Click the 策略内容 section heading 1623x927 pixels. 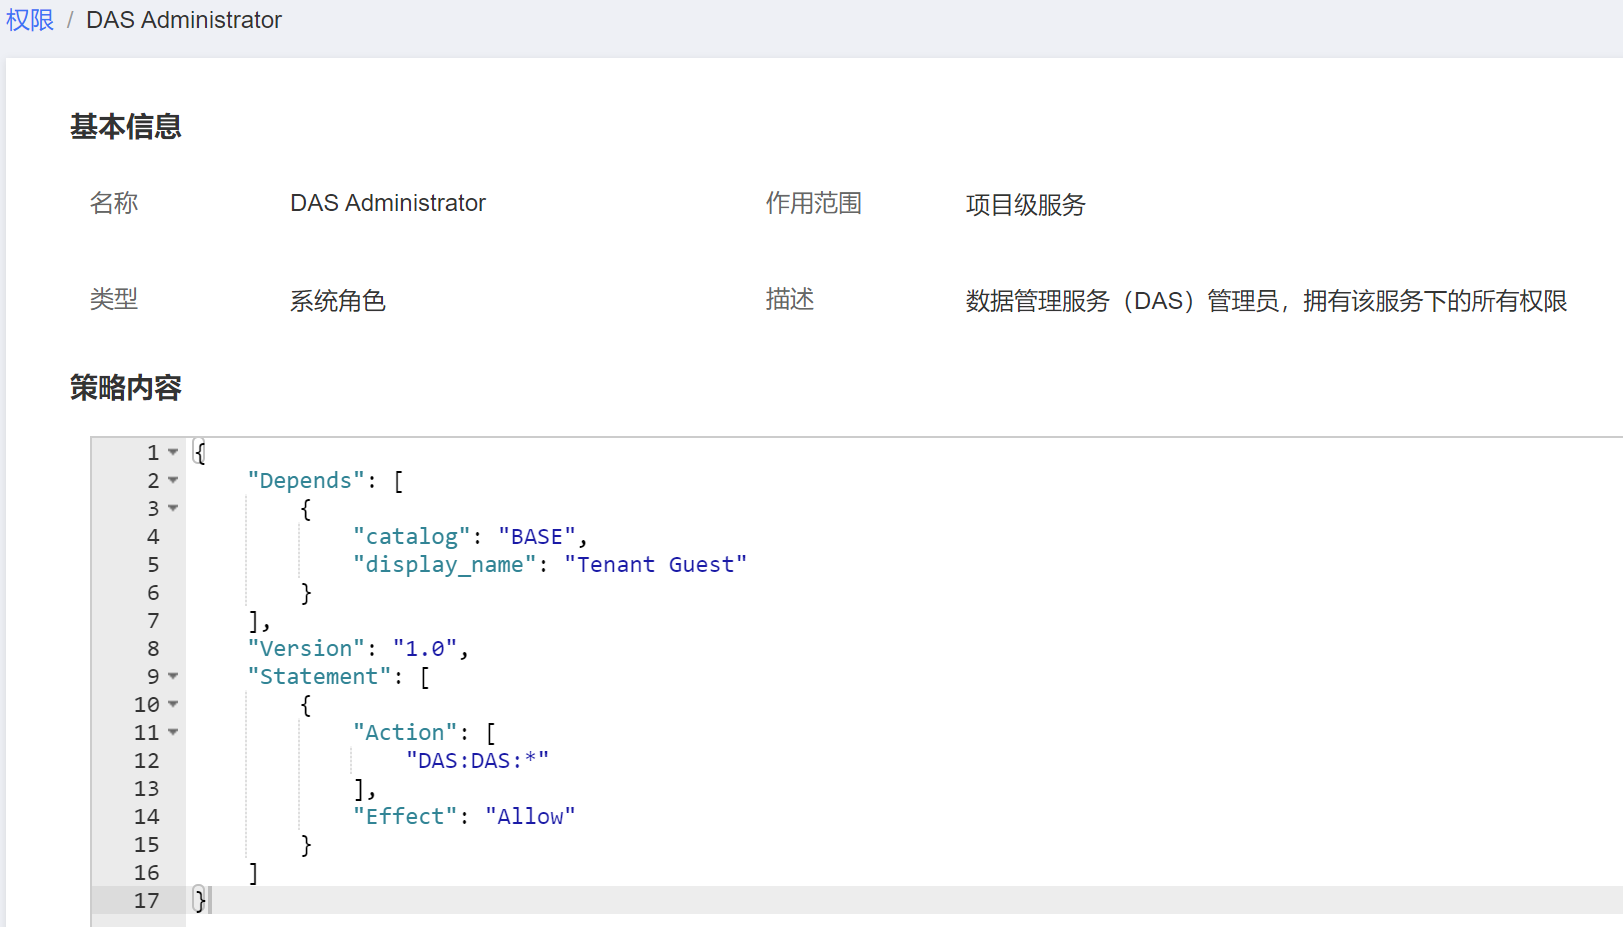pos(125,387)
